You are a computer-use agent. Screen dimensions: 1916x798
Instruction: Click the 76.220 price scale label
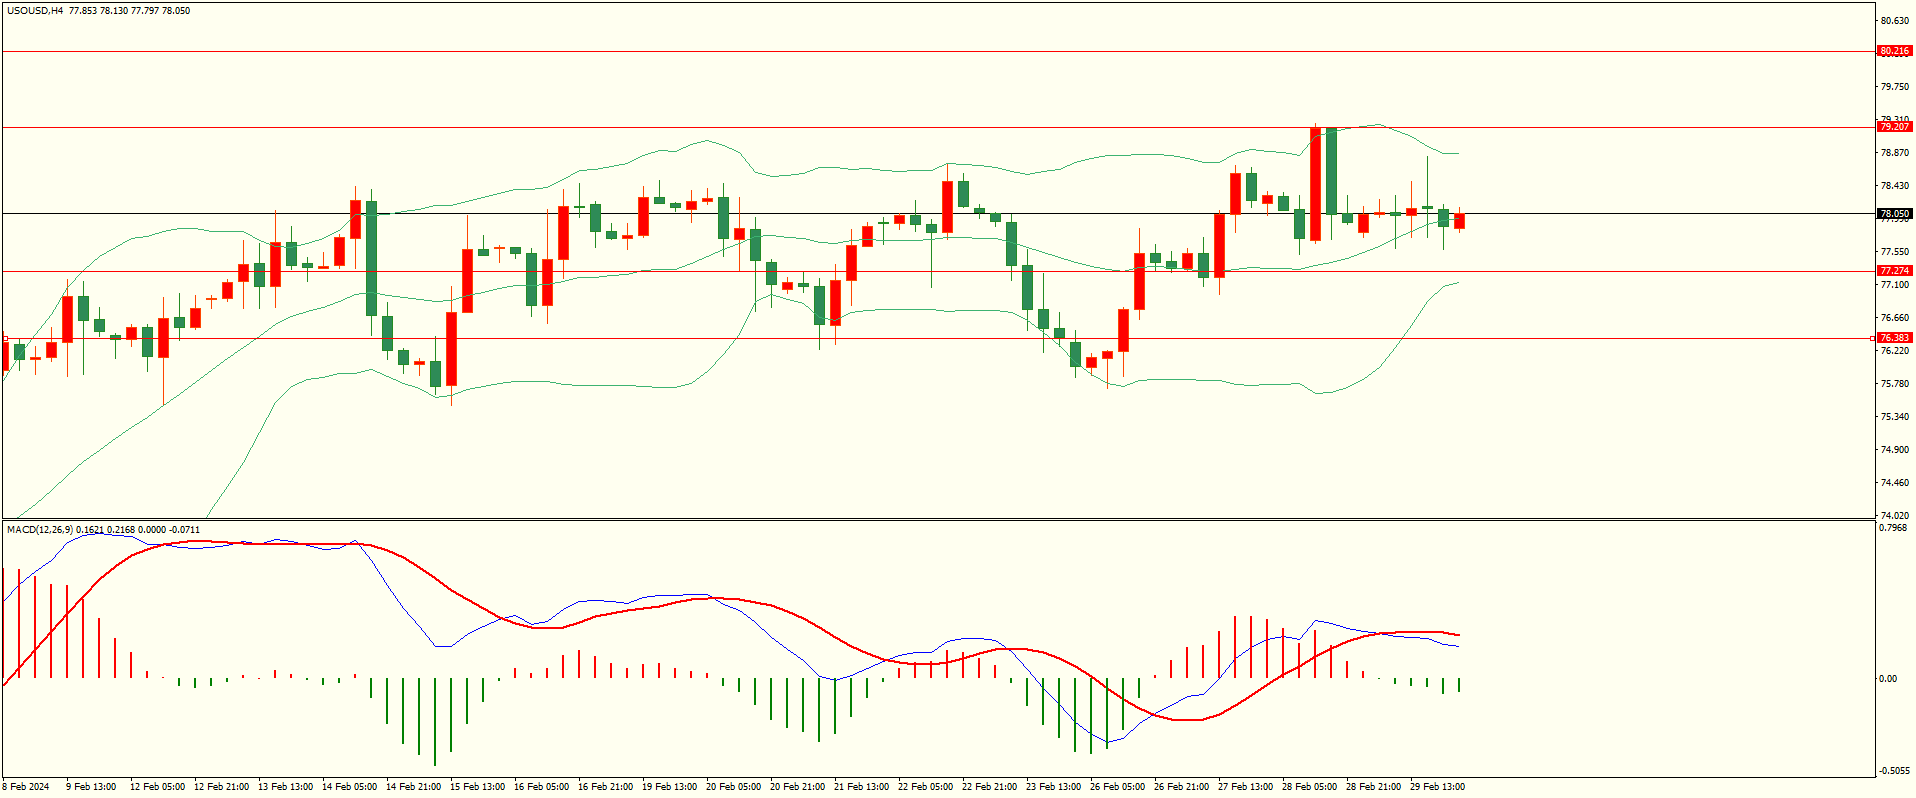tap(1895, 351)
